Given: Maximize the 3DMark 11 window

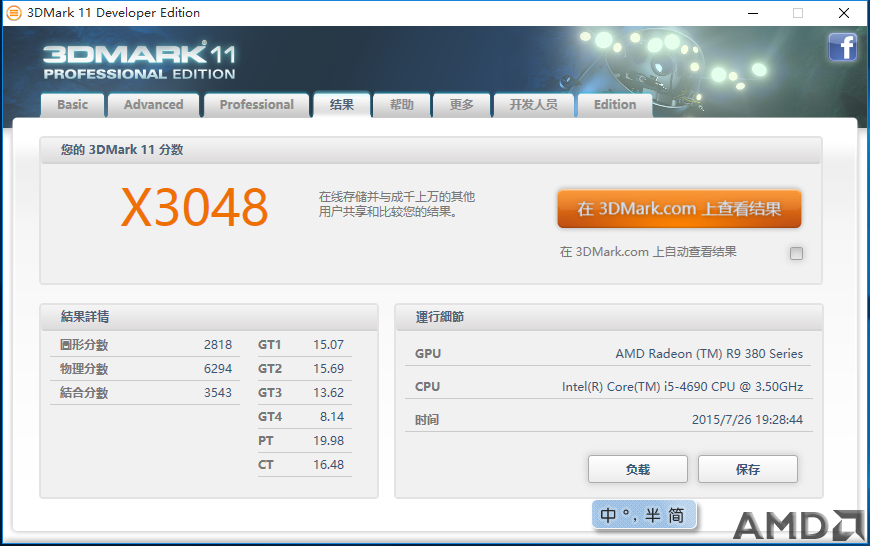Looking at the screenshot, I should [x=798, y=13].
